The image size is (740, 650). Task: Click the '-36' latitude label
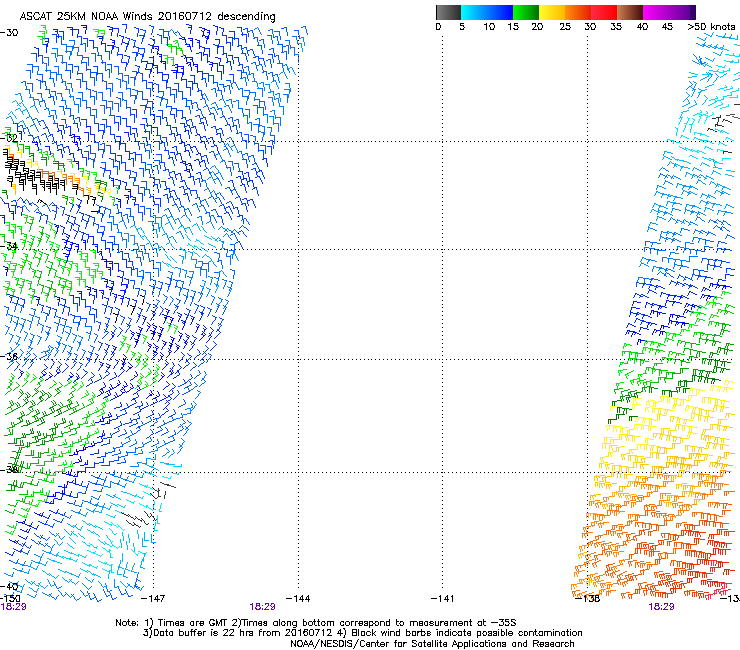[9, 356]
